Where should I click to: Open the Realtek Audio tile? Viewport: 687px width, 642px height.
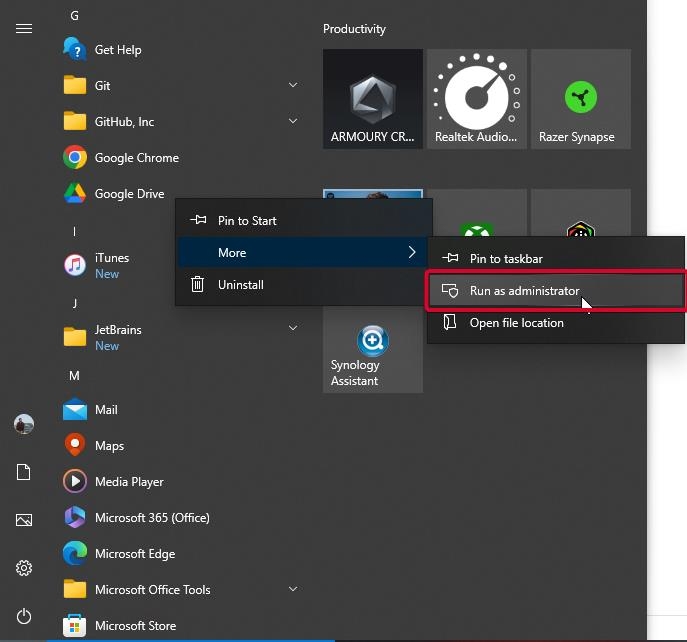(477, 99)
